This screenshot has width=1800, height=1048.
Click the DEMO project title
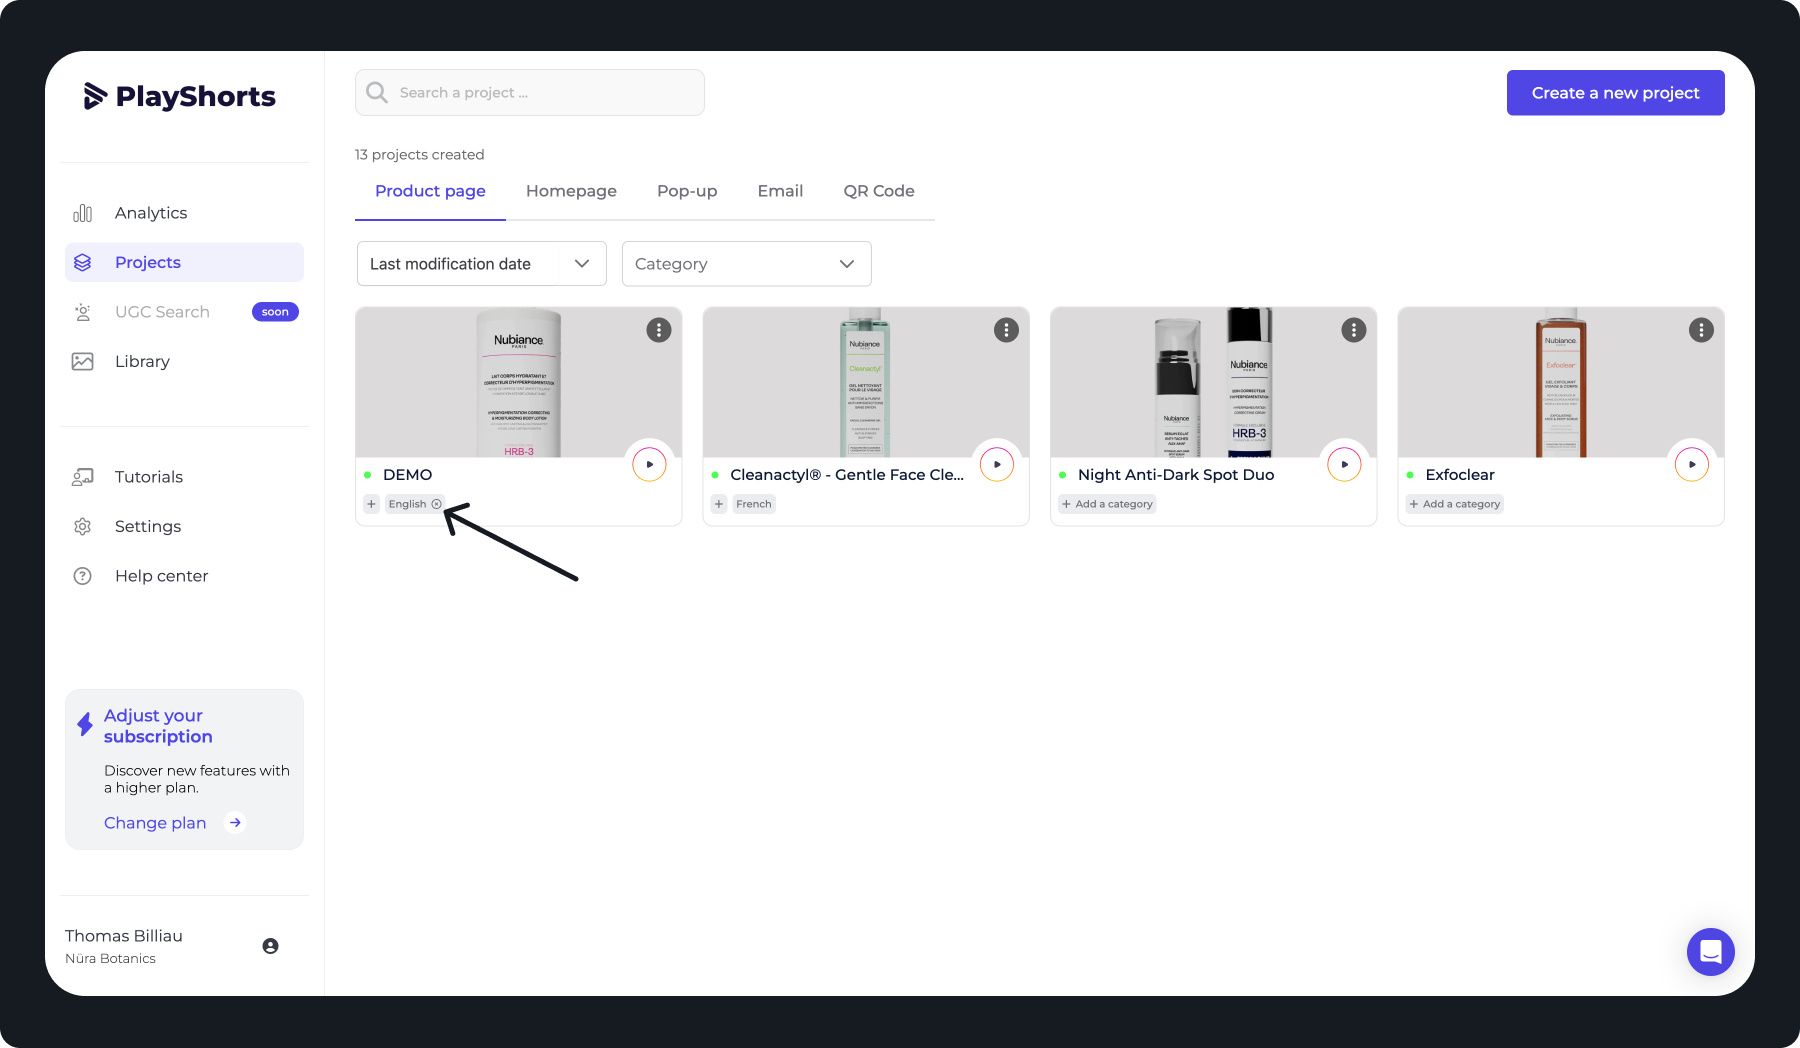coord(408,475)
